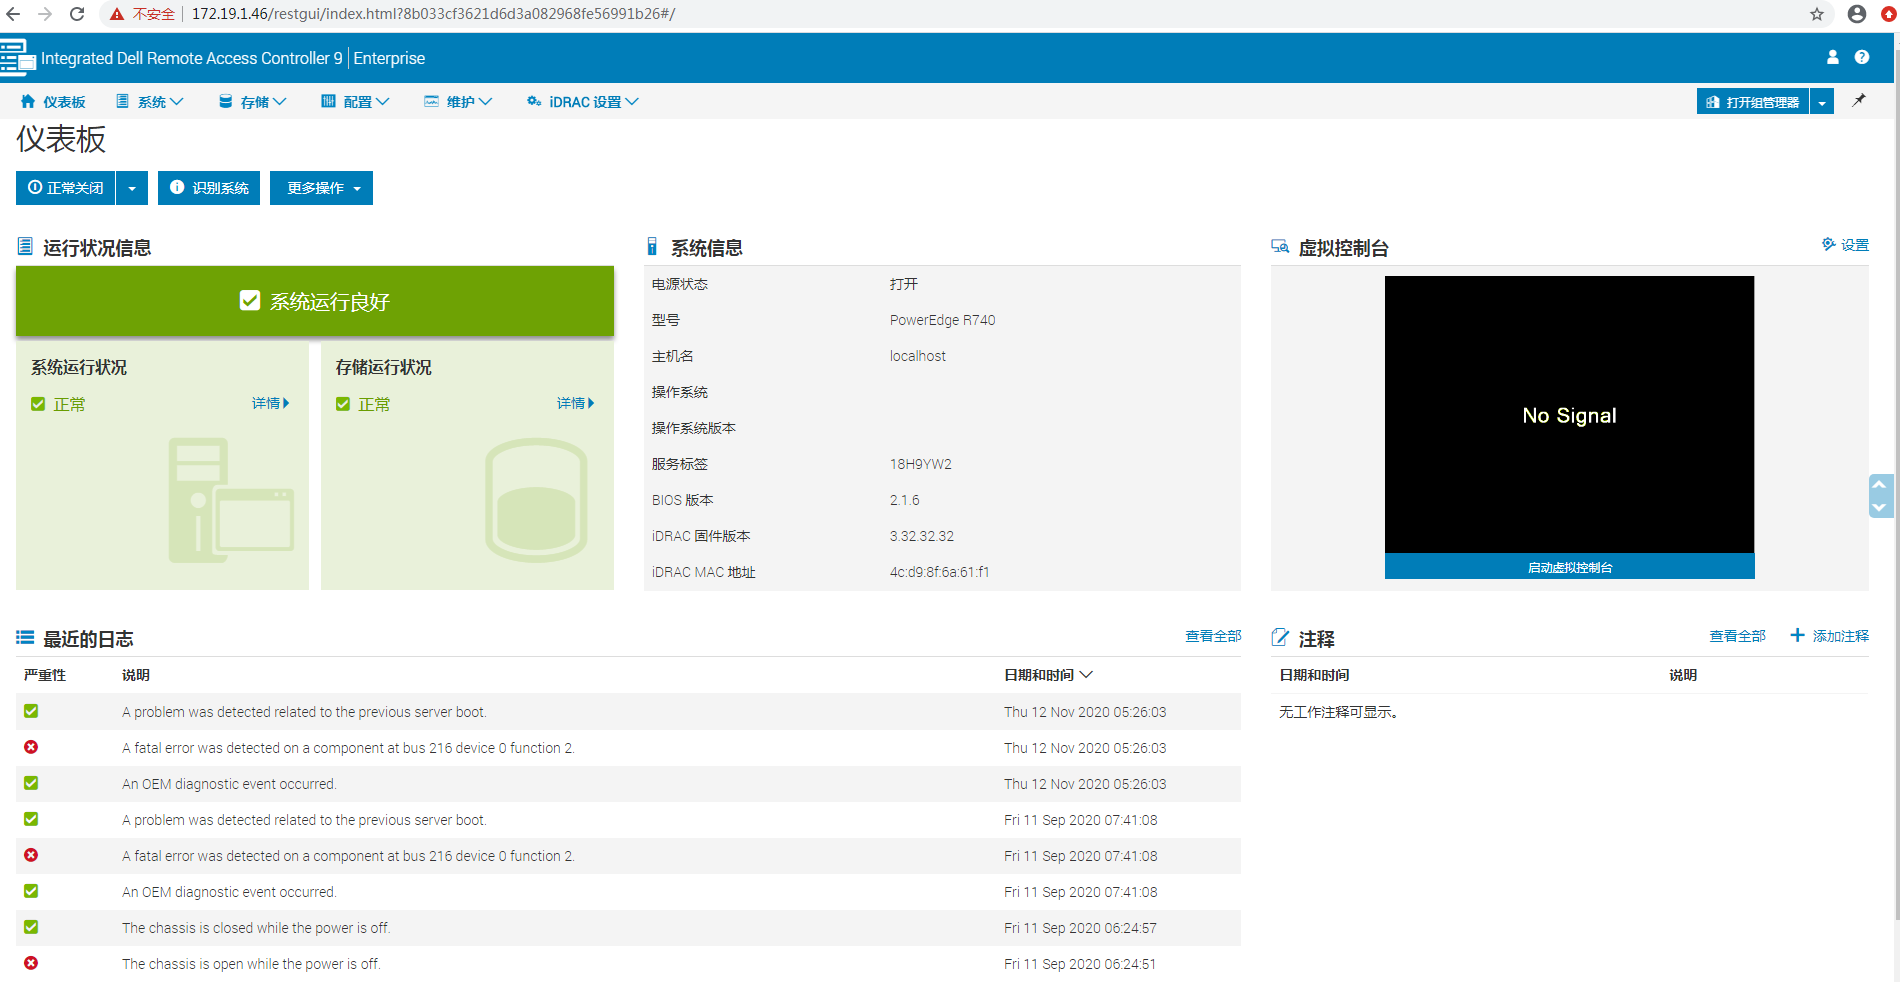This screenshot has width=1900, height=982.
Task: Click the browser back arrow
Action: coord(13,14)
